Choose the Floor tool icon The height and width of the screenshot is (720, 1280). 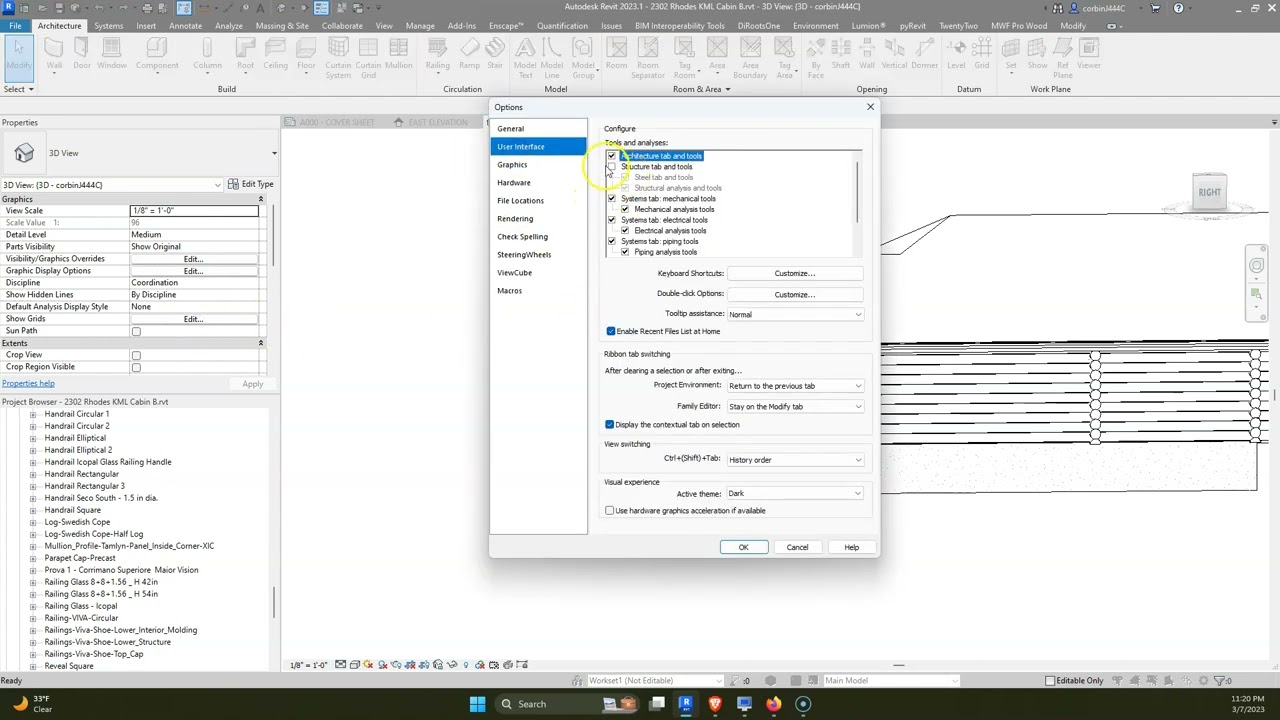307,53
